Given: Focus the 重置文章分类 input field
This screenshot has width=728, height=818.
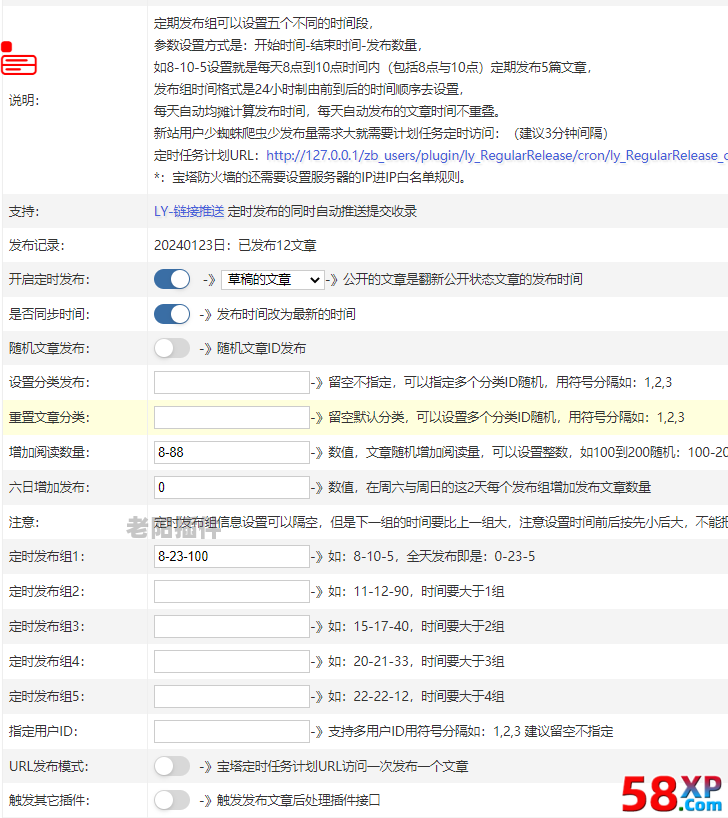Looking at the screenshot, I should point(232,417).
